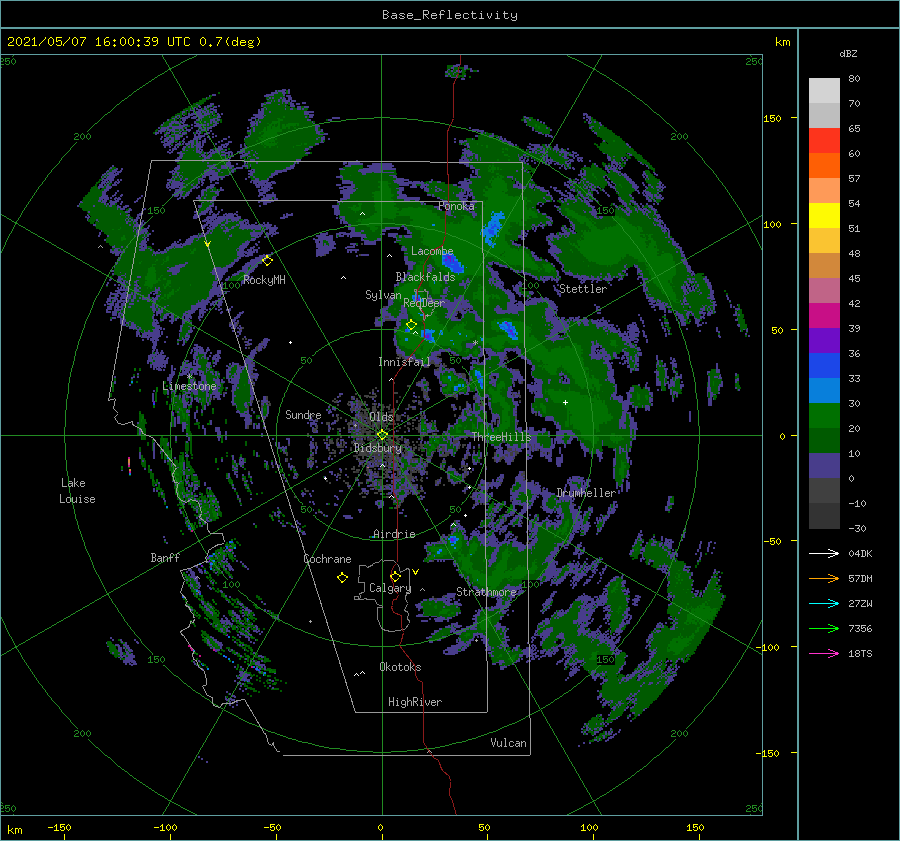900x841 pixels.
Task: Click the Cochrane label
Action: click(327, 559)
